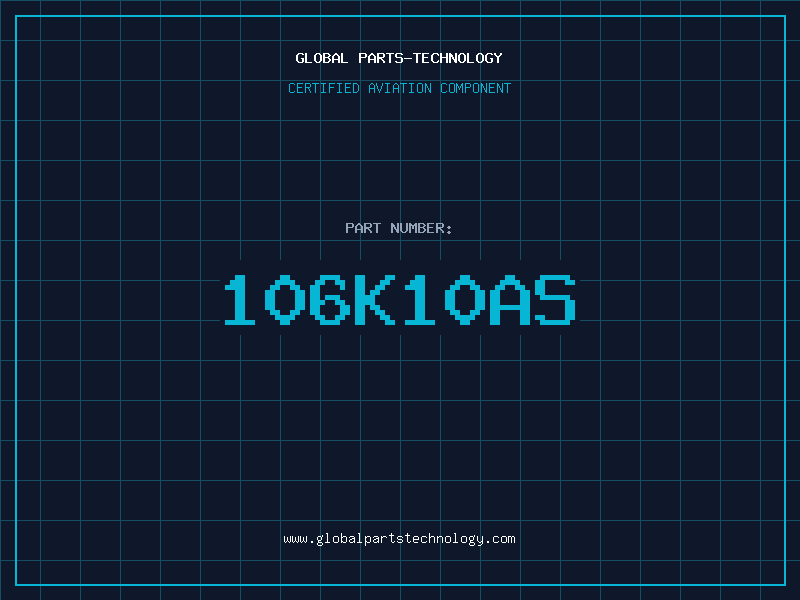Open the www.globalpartstechnology.com website link
The width and height of the screenshot is (800, 600).
pyautogui.click(x=399, y=539)
